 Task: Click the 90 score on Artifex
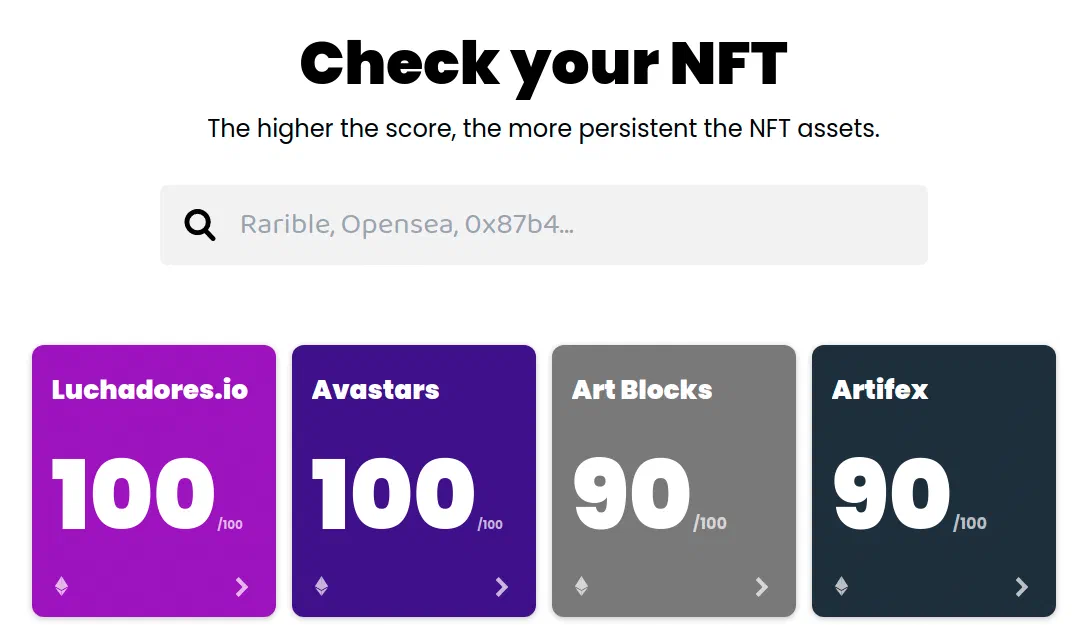pyautogui.click(x=892, y=494)
